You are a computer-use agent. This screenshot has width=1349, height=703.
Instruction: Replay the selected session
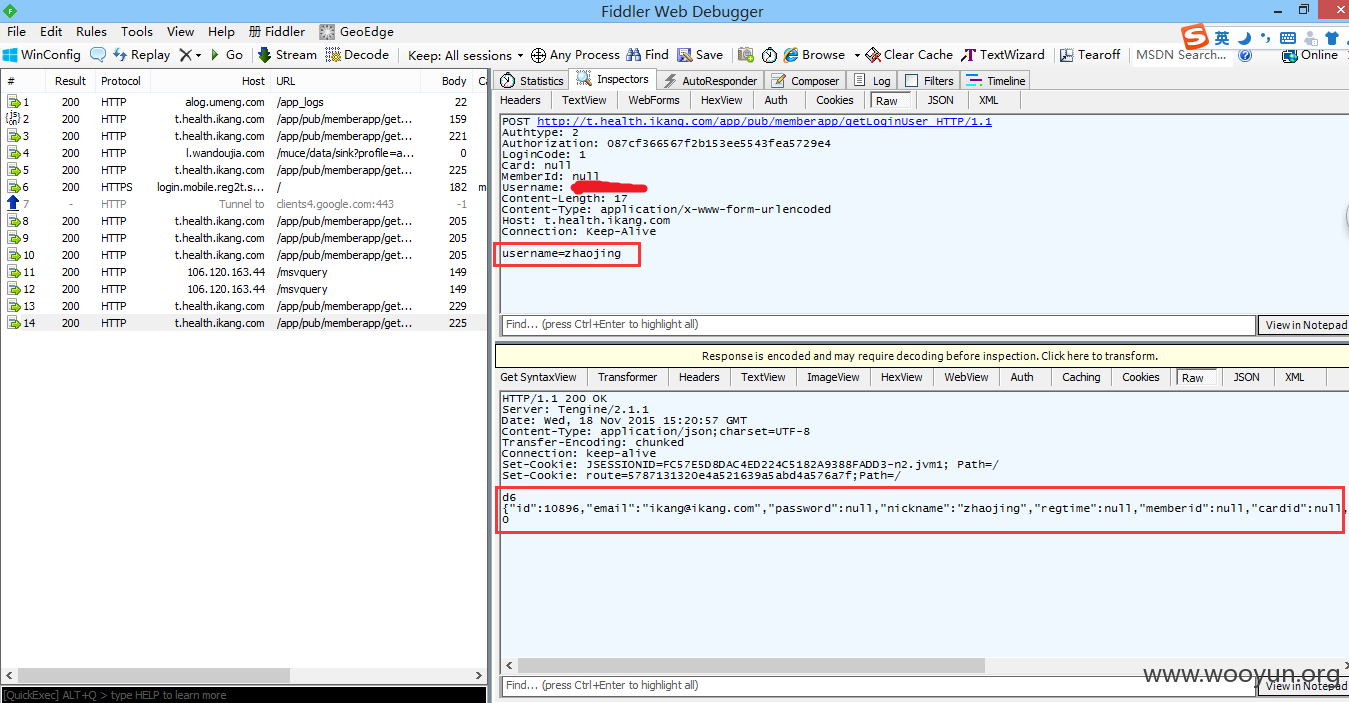(x=142, y=55)
